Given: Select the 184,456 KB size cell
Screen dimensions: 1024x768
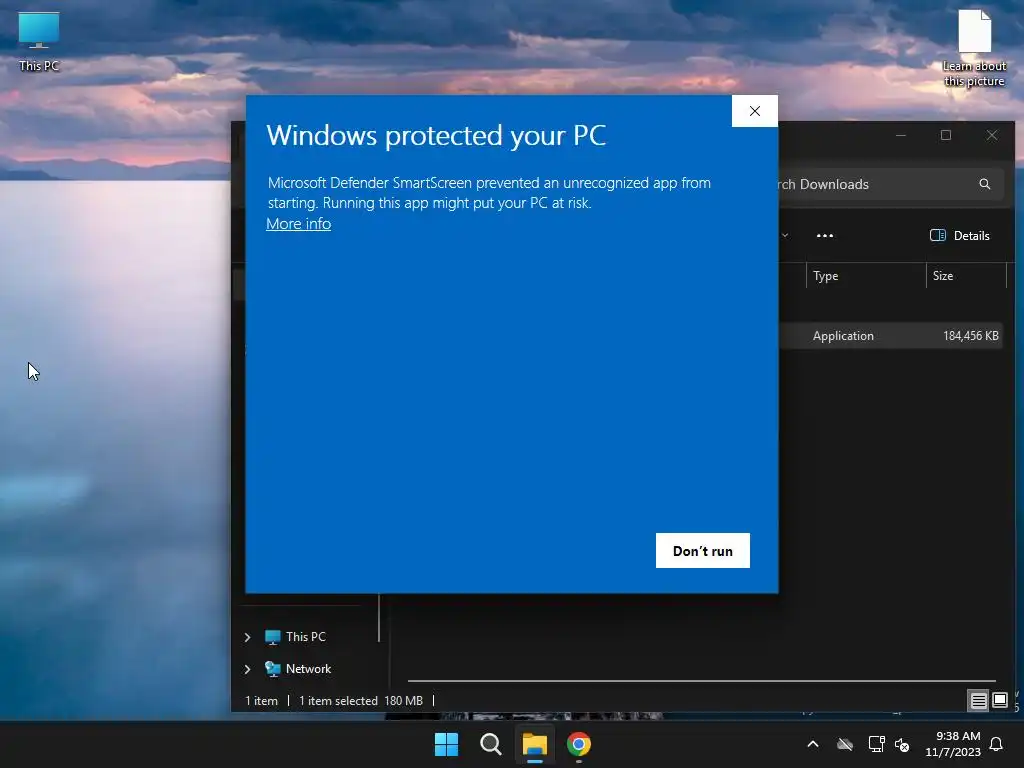Looking at the screenshot, I should point(970,336).
